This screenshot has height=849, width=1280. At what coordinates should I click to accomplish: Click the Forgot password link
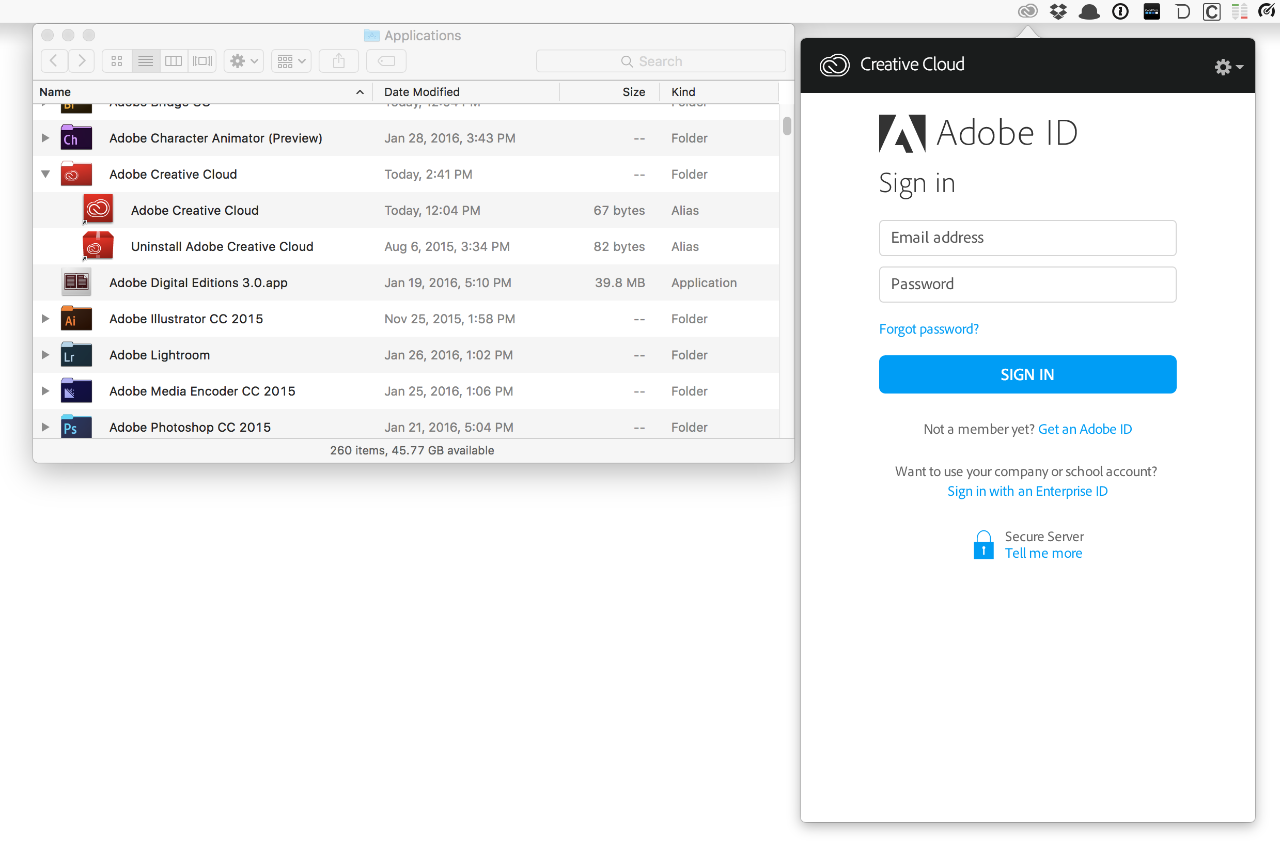click(929, 329)
